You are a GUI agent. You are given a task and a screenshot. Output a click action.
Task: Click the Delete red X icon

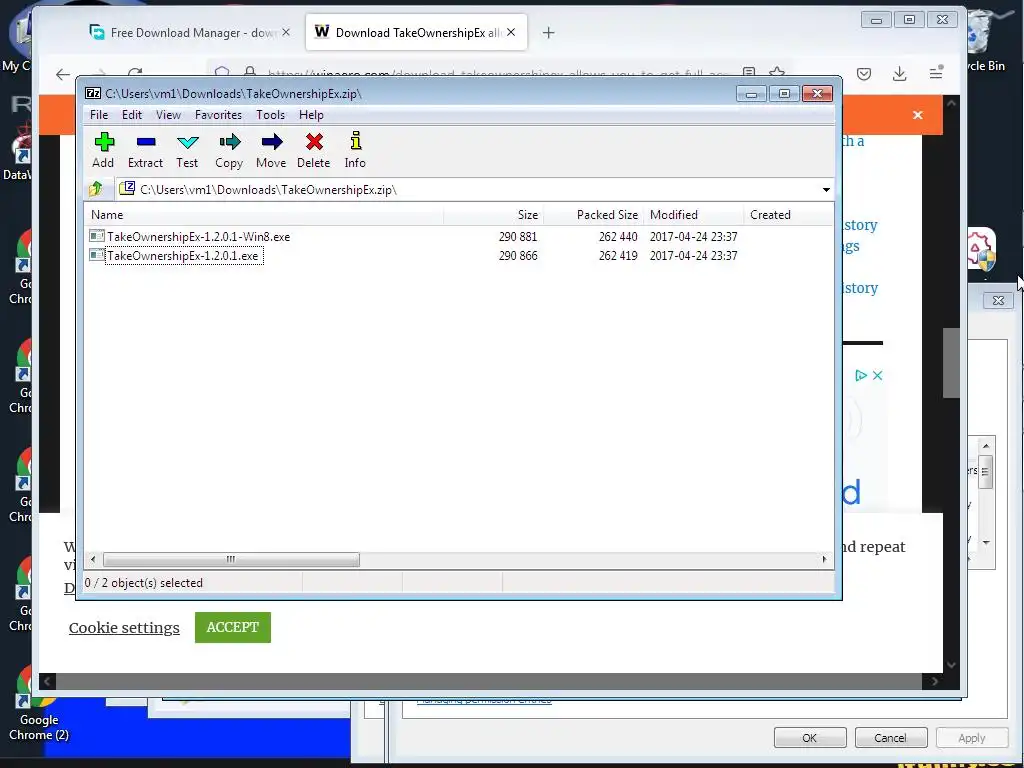tap(313, 150)
